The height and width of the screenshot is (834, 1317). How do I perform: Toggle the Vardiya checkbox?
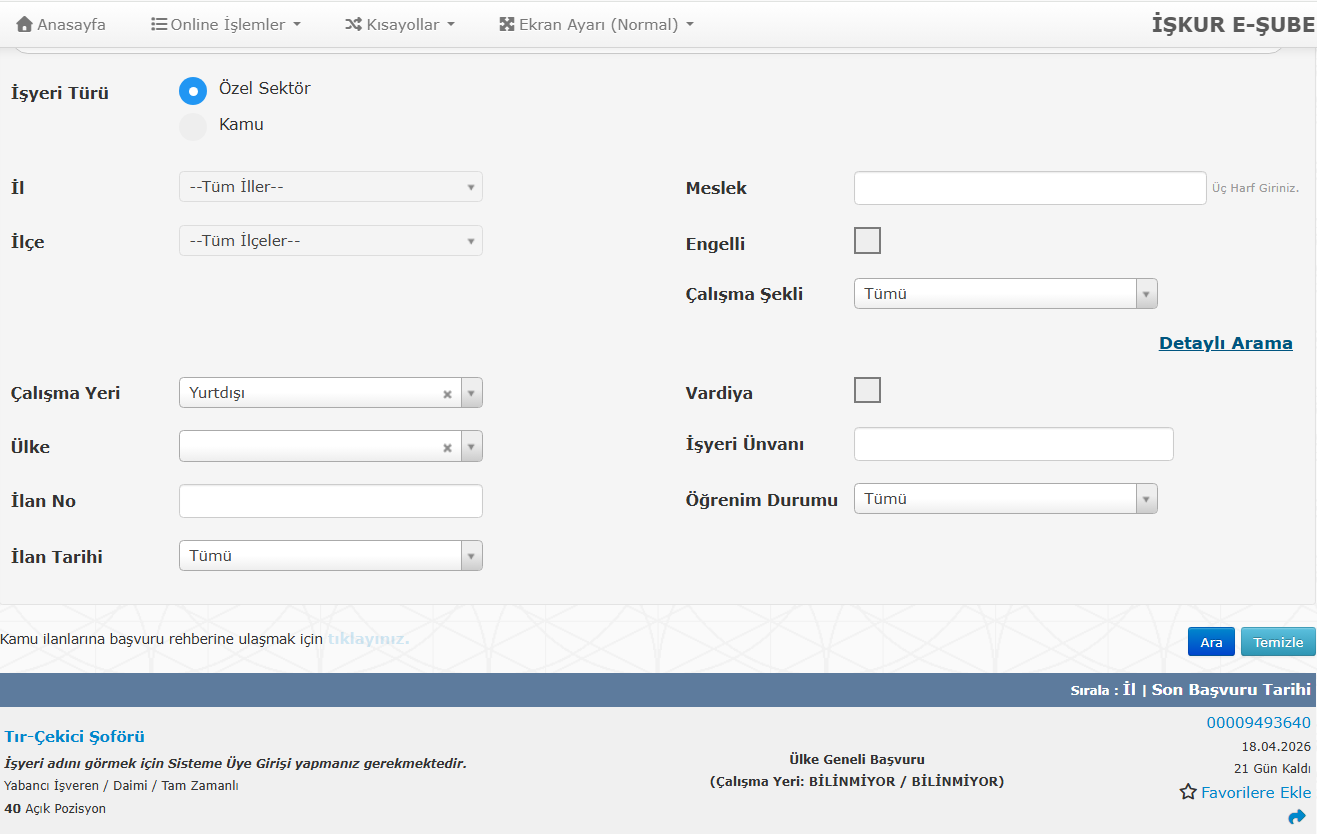[867, 390]
